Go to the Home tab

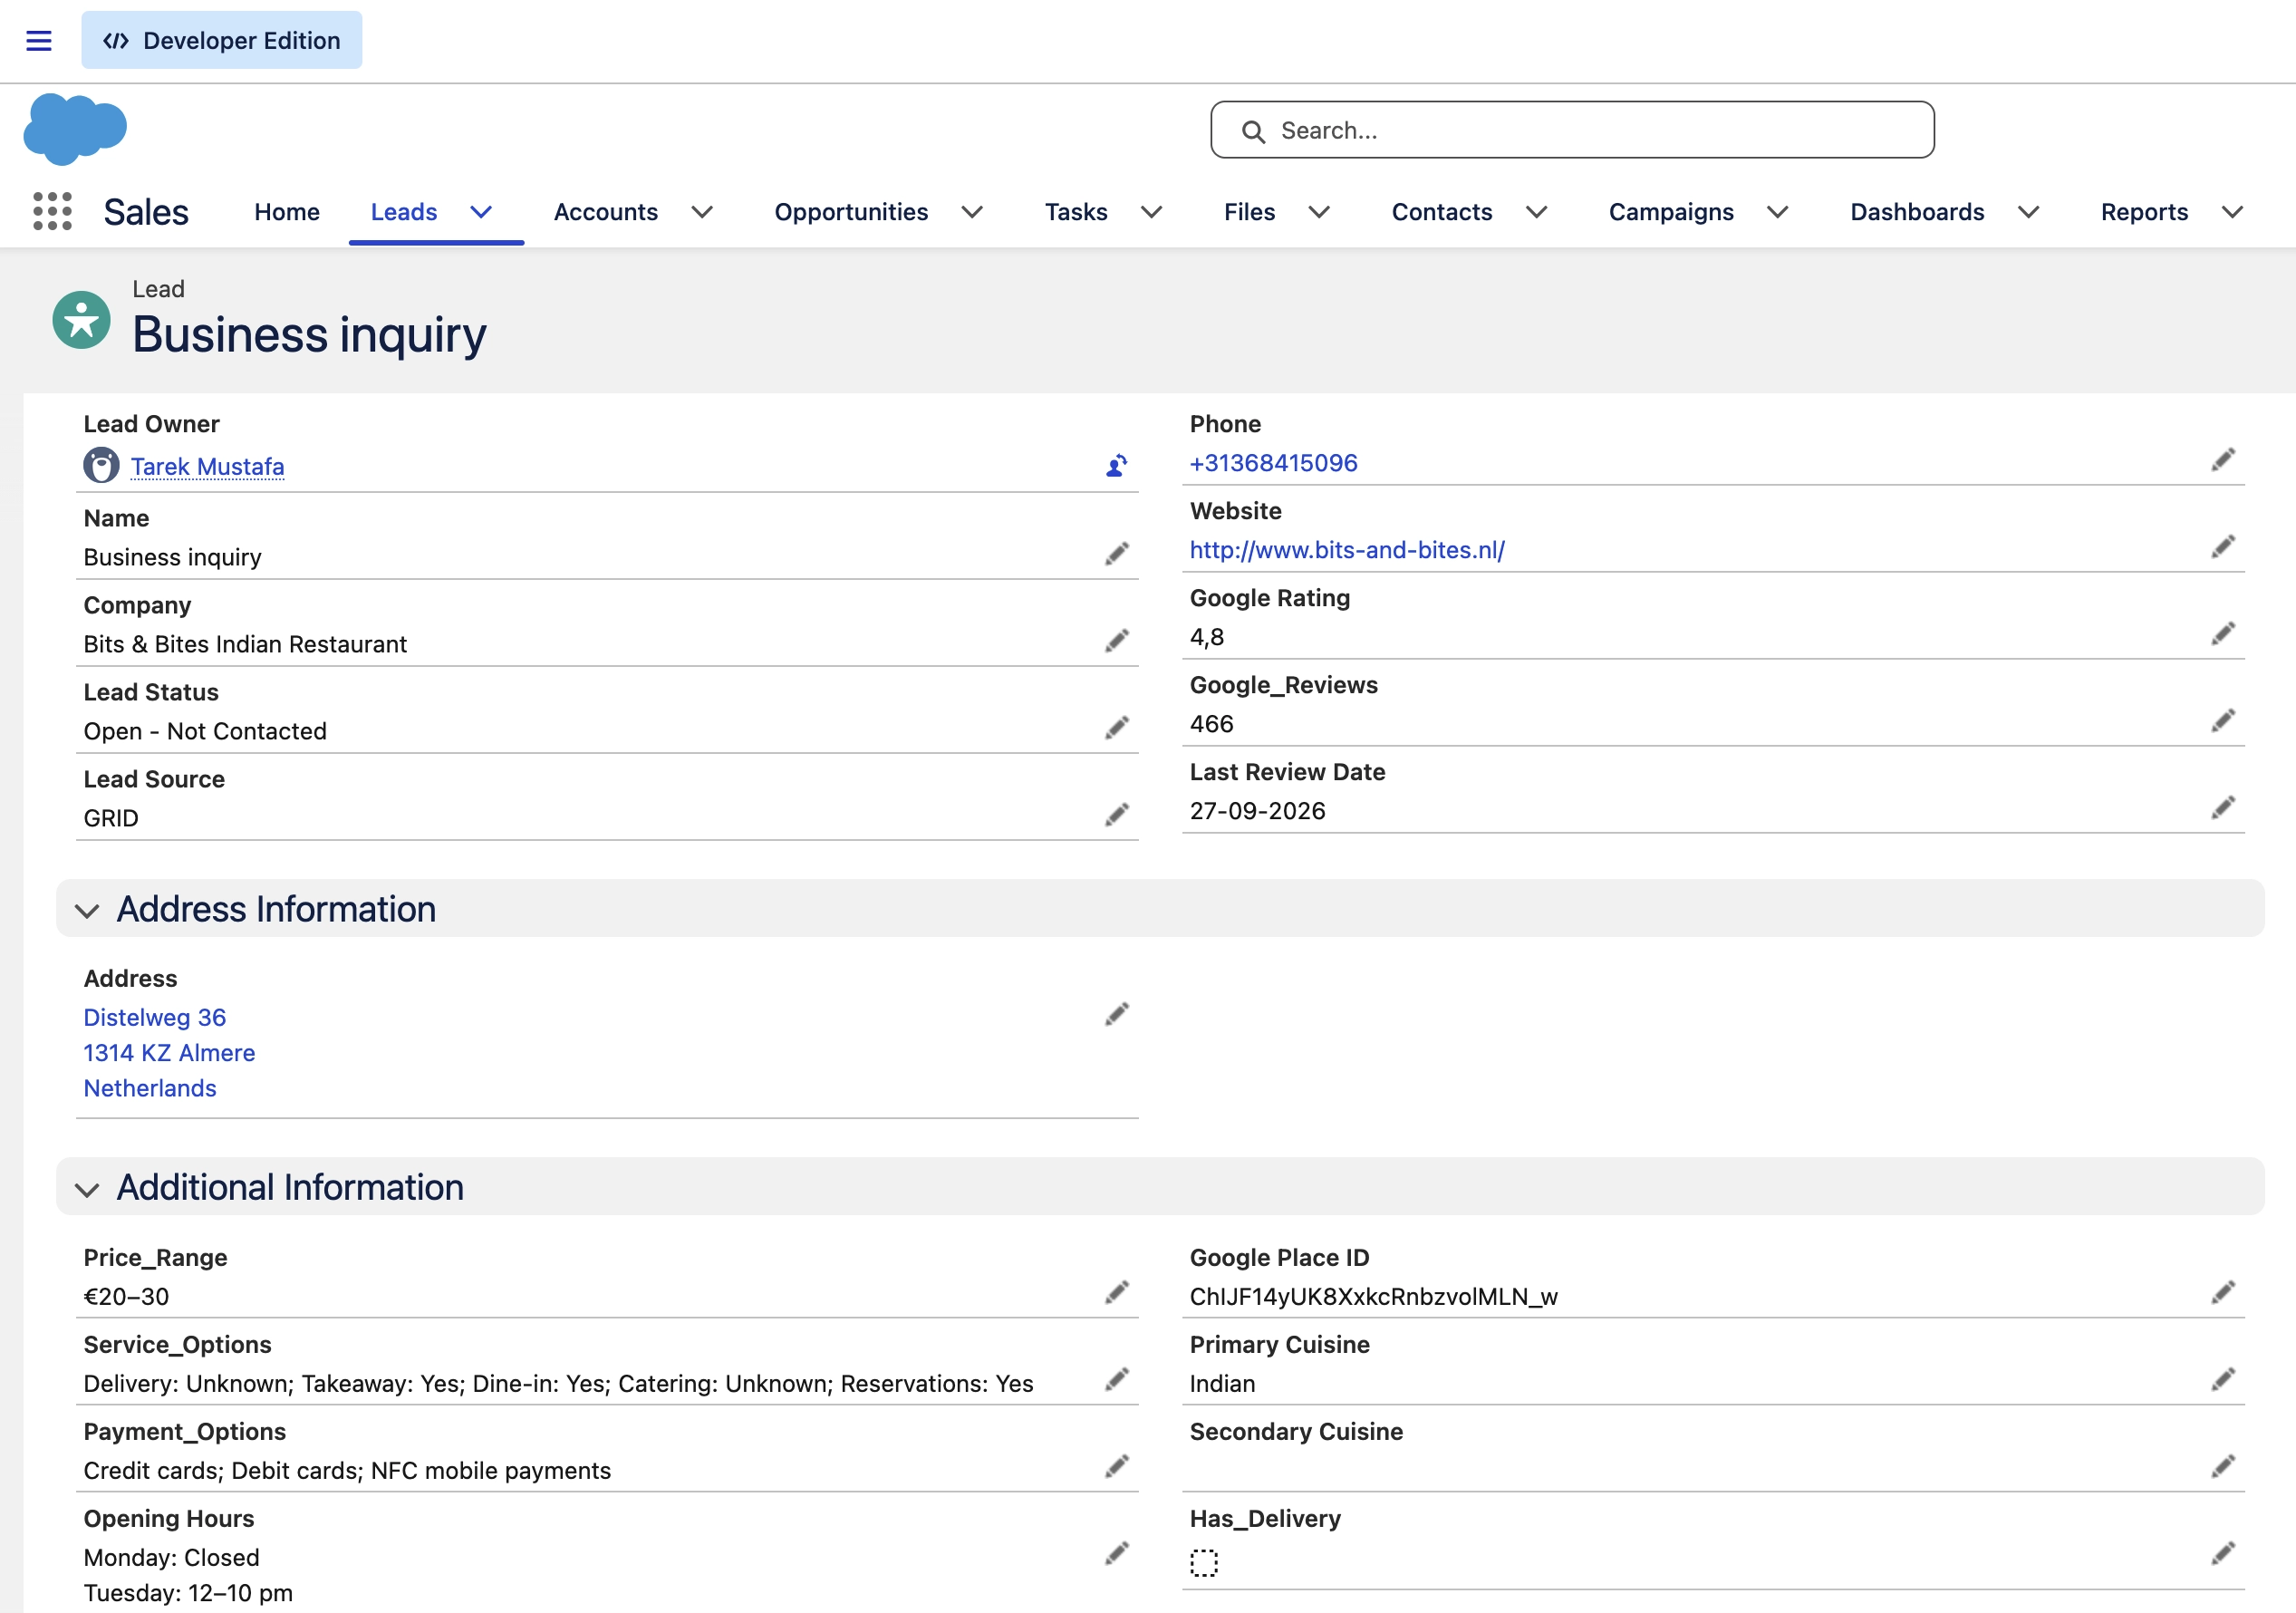[287, 212]
